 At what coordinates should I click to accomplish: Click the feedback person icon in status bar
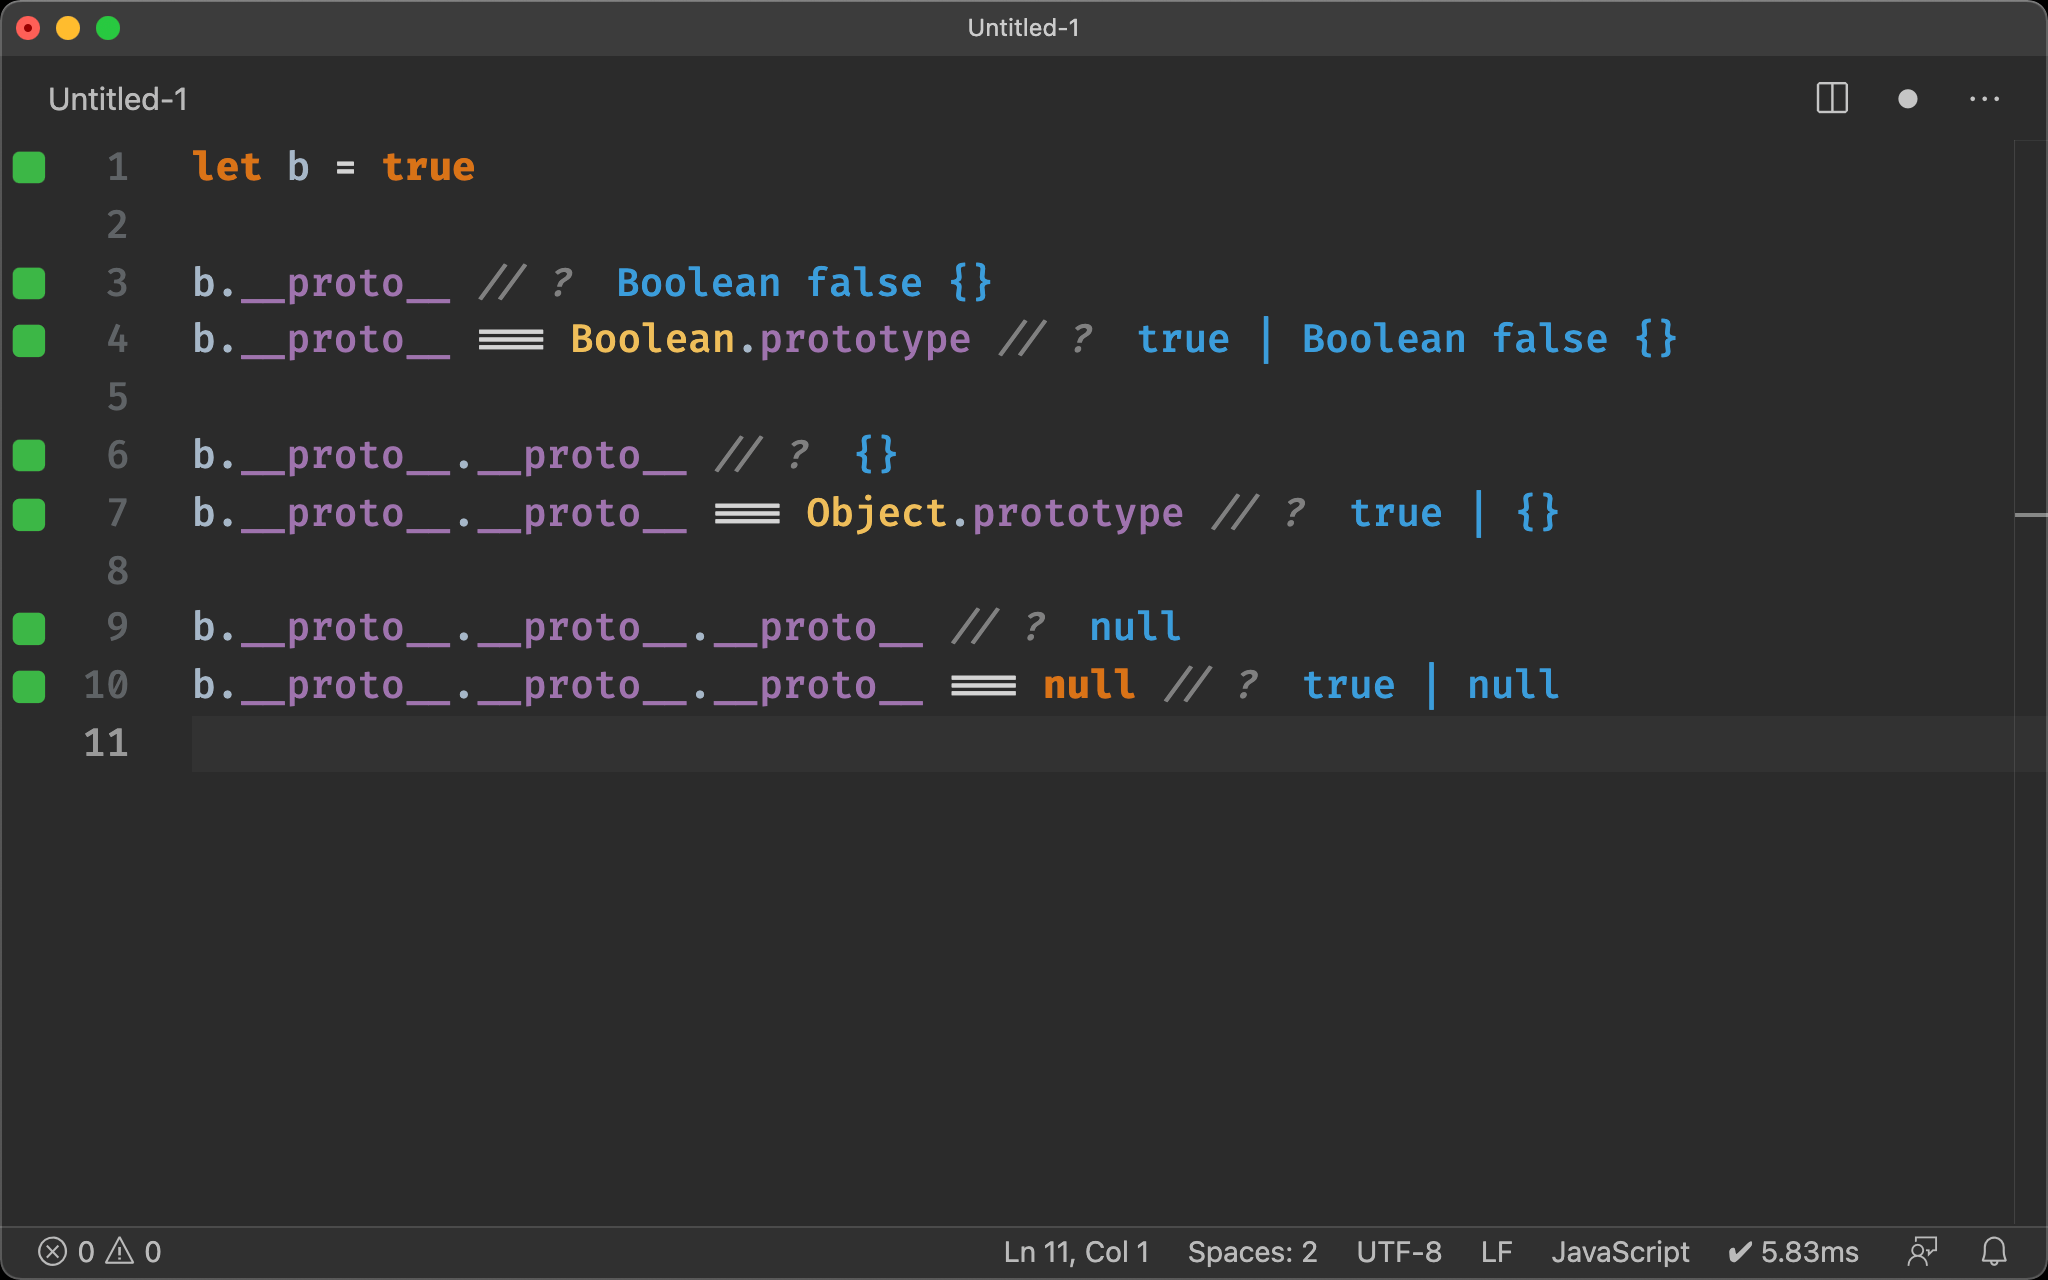[x=1922, y=1252]
